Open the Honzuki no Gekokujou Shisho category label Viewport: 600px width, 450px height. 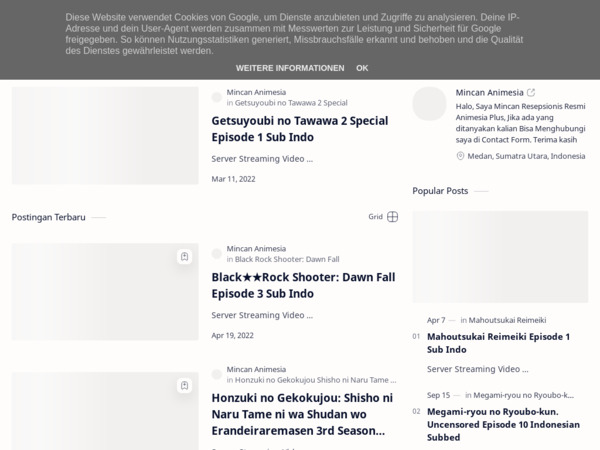[x=316, y=380]
